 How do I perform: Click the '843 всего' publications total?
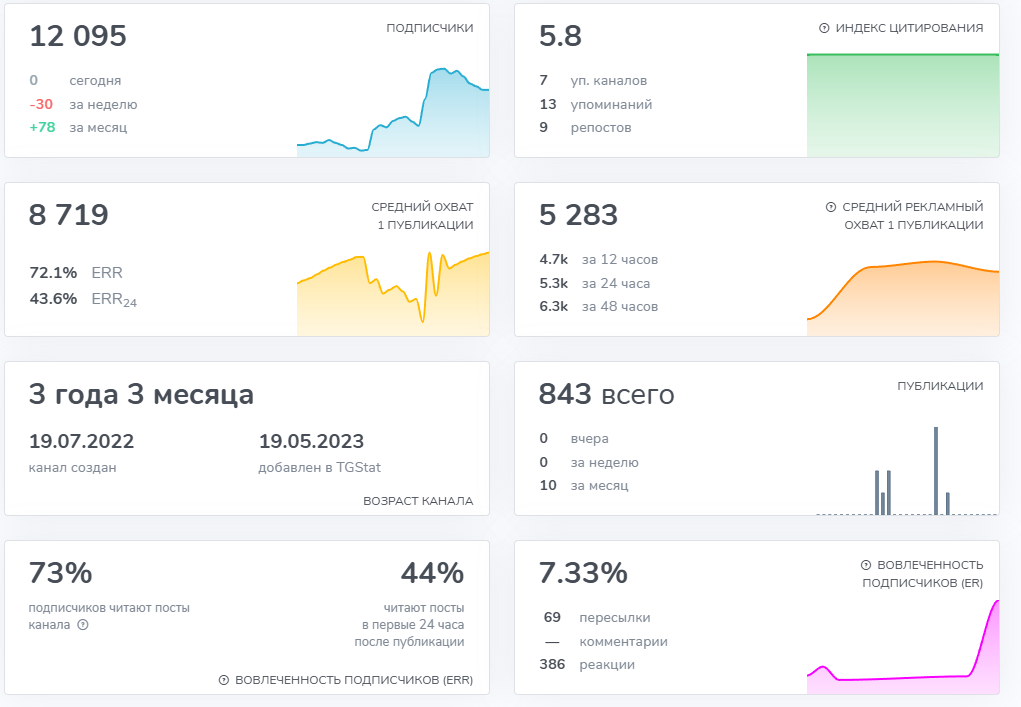coord(606,395)
